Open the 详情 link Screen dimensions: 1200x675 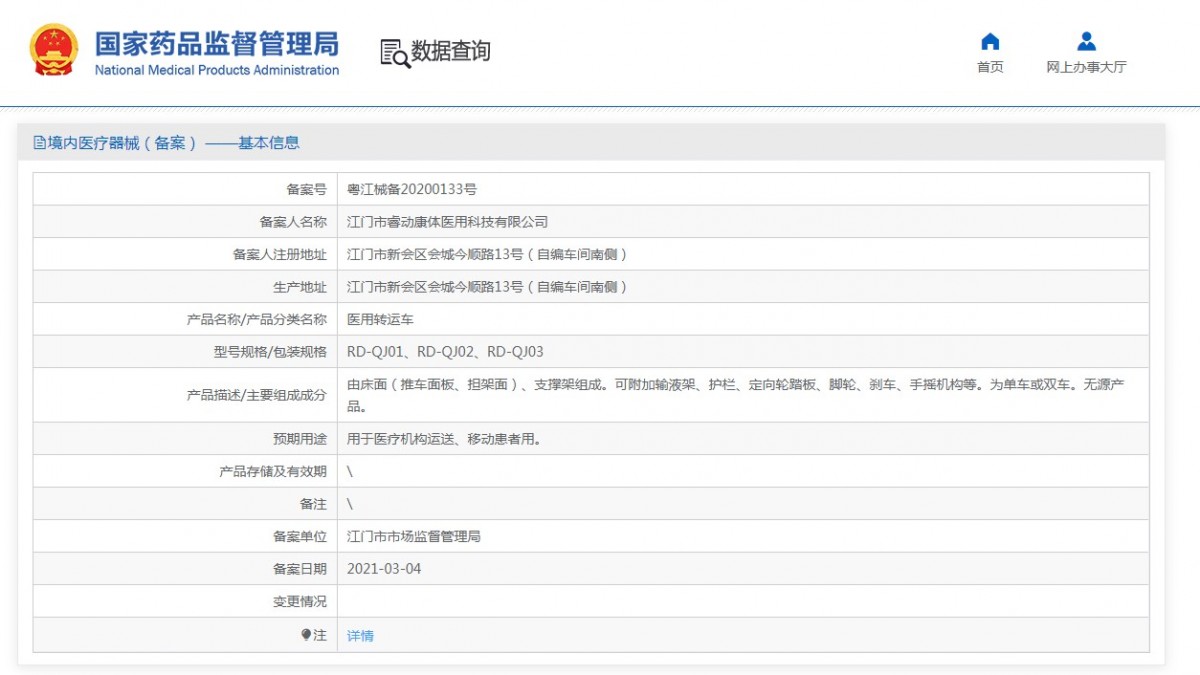360,635
